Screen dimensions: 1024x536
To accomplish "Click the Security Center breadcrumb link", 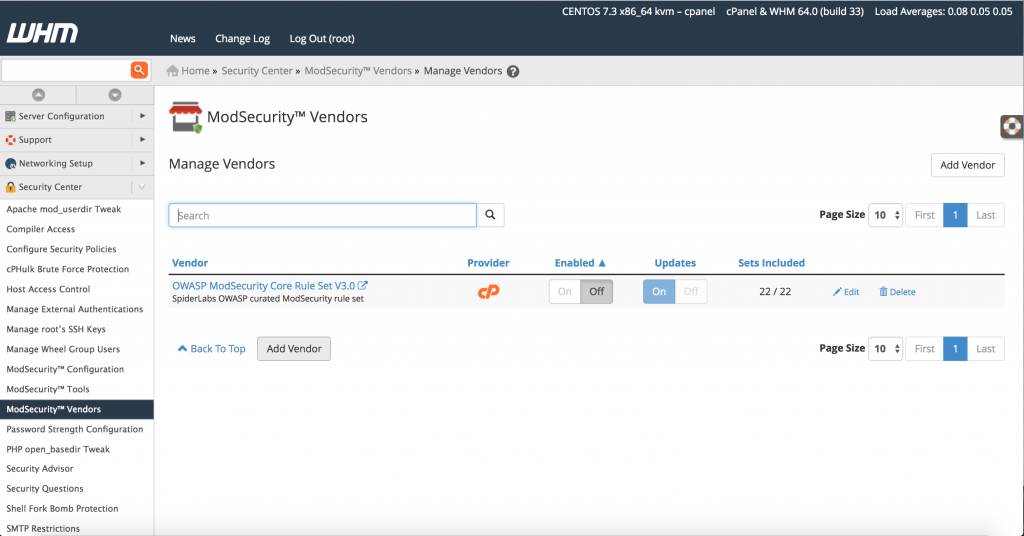I will coord(257,71).
